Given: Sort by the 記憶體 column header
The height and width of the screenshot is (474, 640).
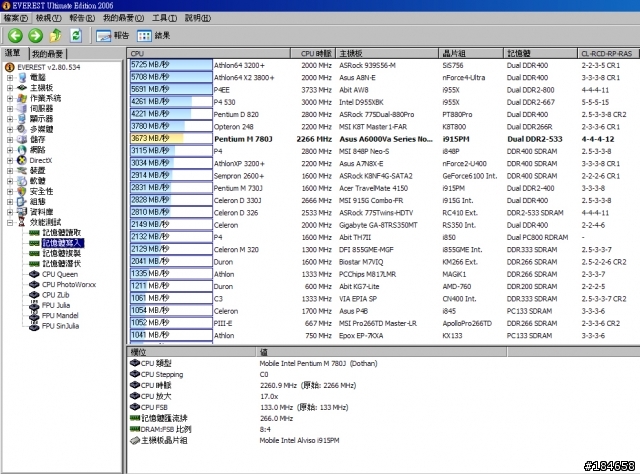Looking at the screenshot, I should coord(541,53).
